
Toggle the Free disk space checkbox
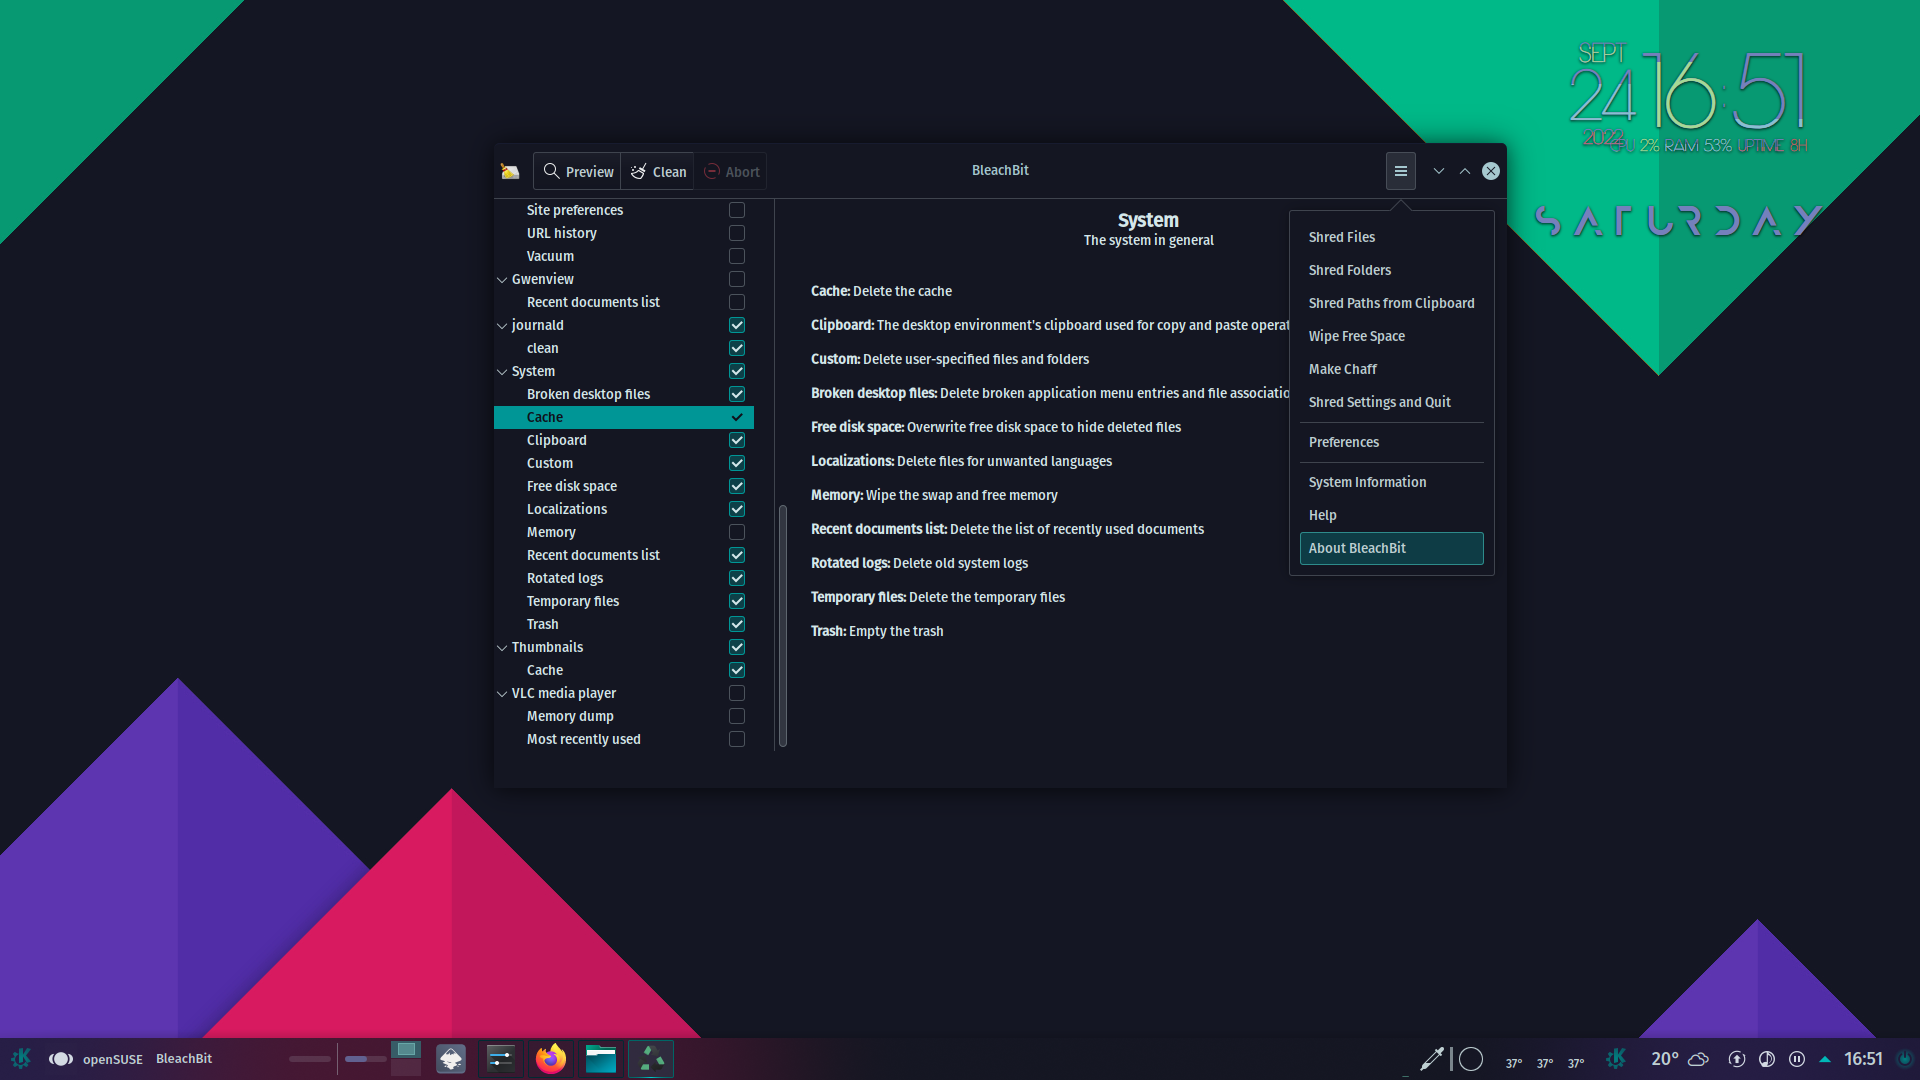[737, 486]
